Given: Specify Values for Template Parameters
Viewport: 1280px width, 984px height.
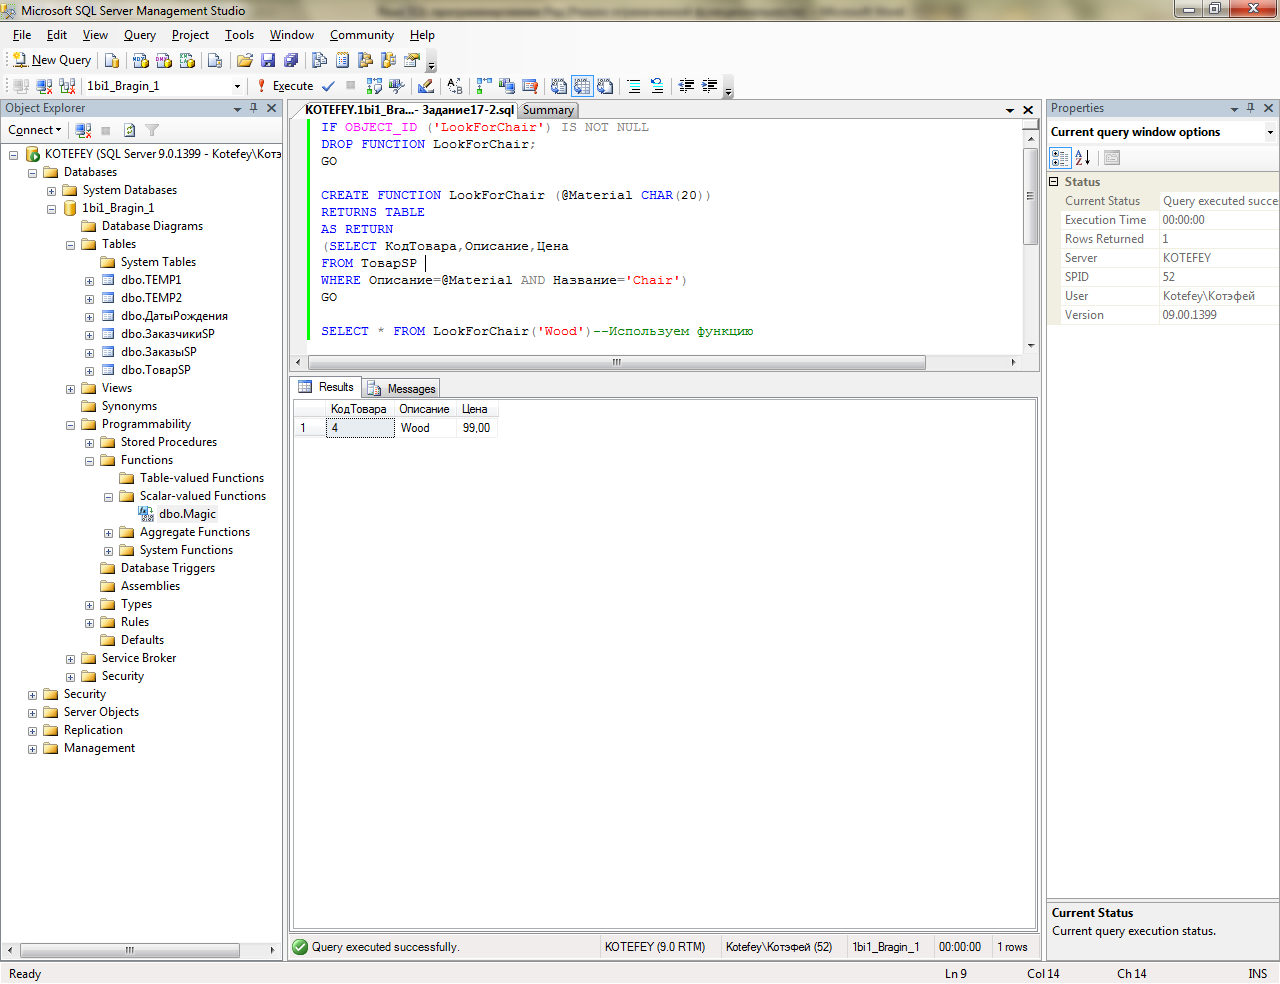Looking at the screenshot, I should point(455,86).
